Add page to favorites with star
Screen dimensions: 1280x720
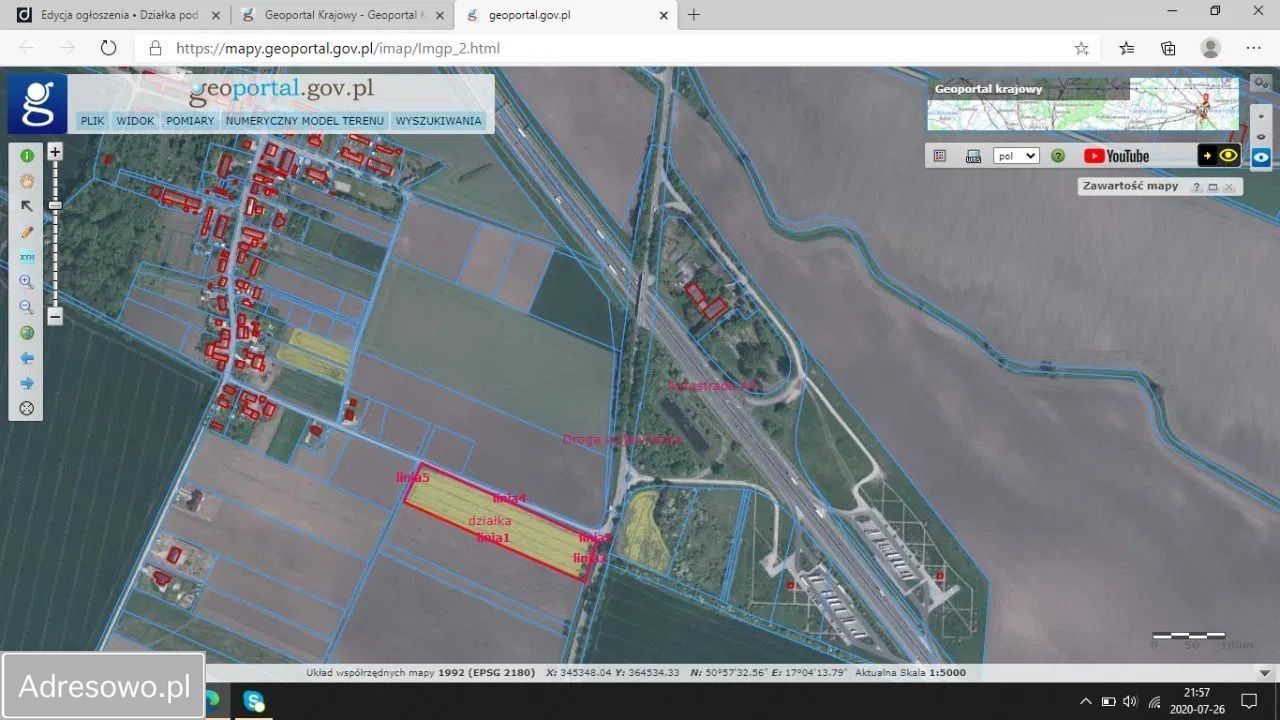pyautogui.click(x=1081, y=48)
